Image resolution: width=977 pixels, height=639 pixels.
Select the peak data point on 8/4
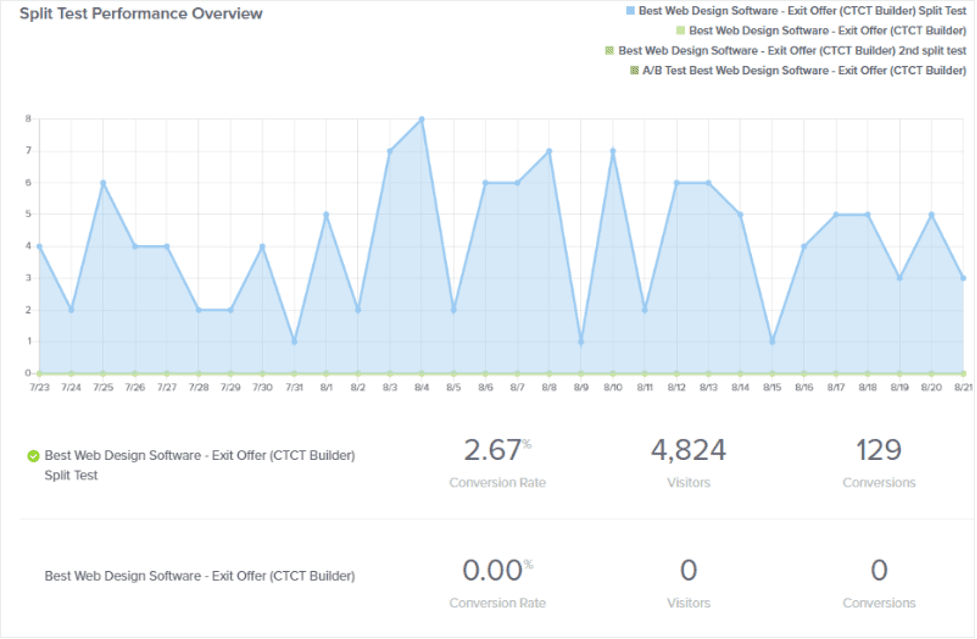(x=423, y=118)
